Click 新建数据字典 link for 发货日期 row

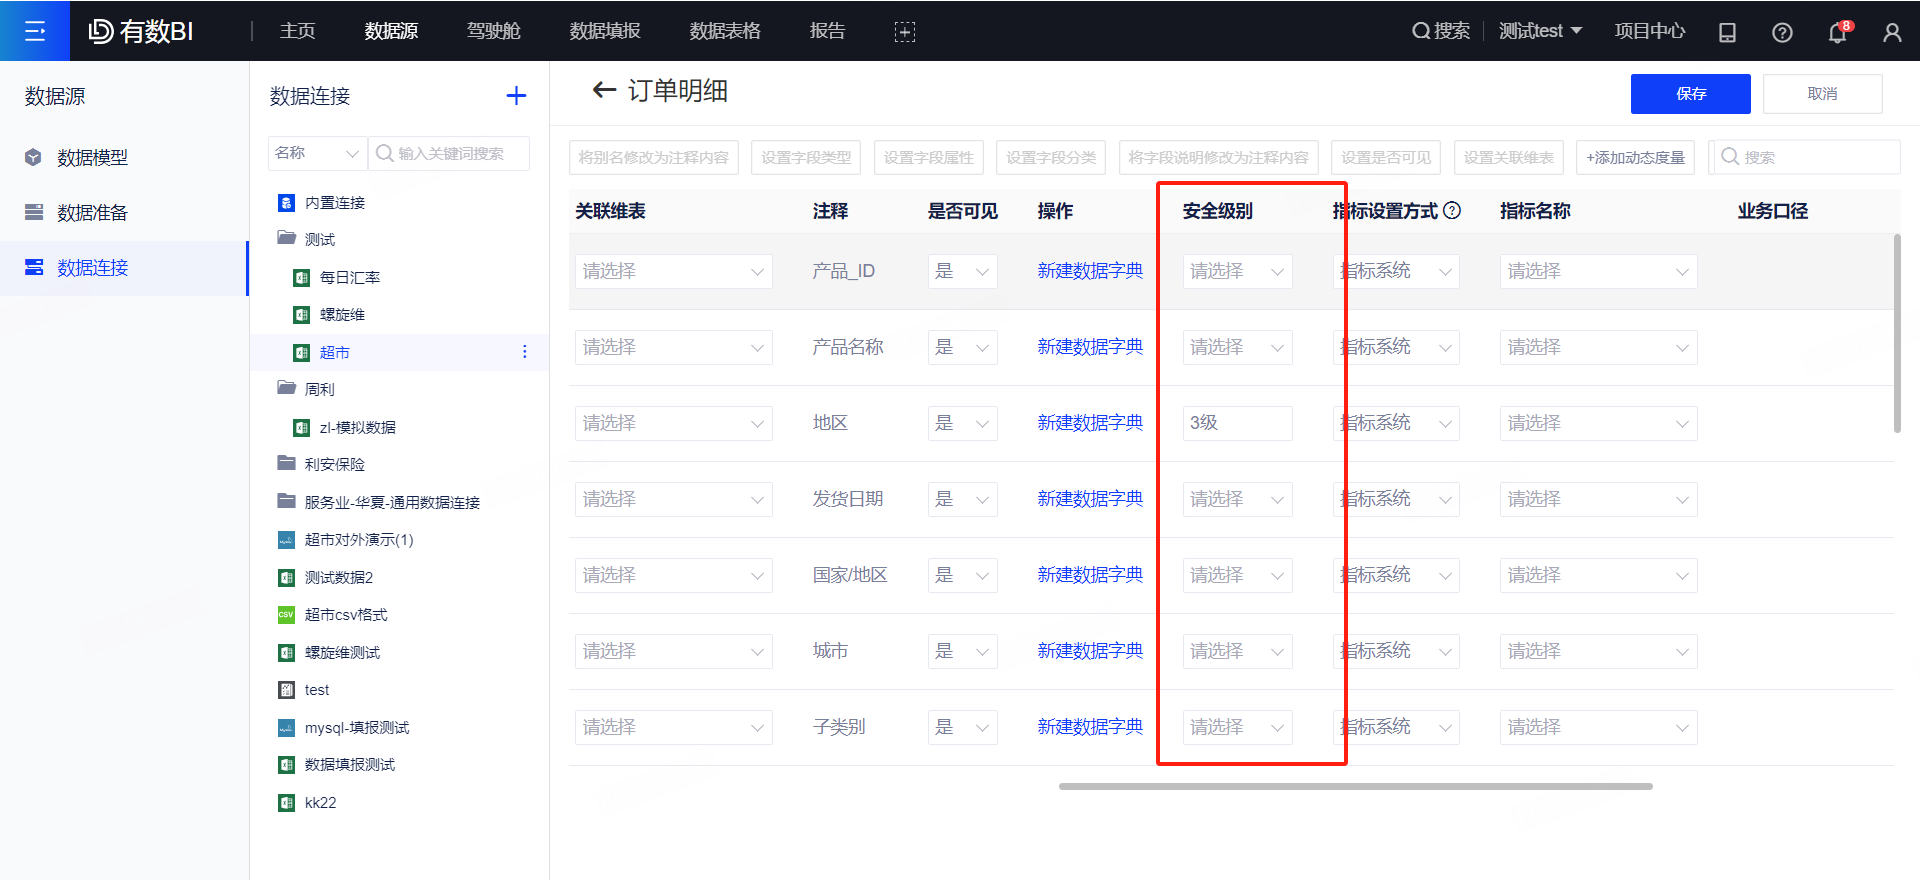tap(1090, 499)
